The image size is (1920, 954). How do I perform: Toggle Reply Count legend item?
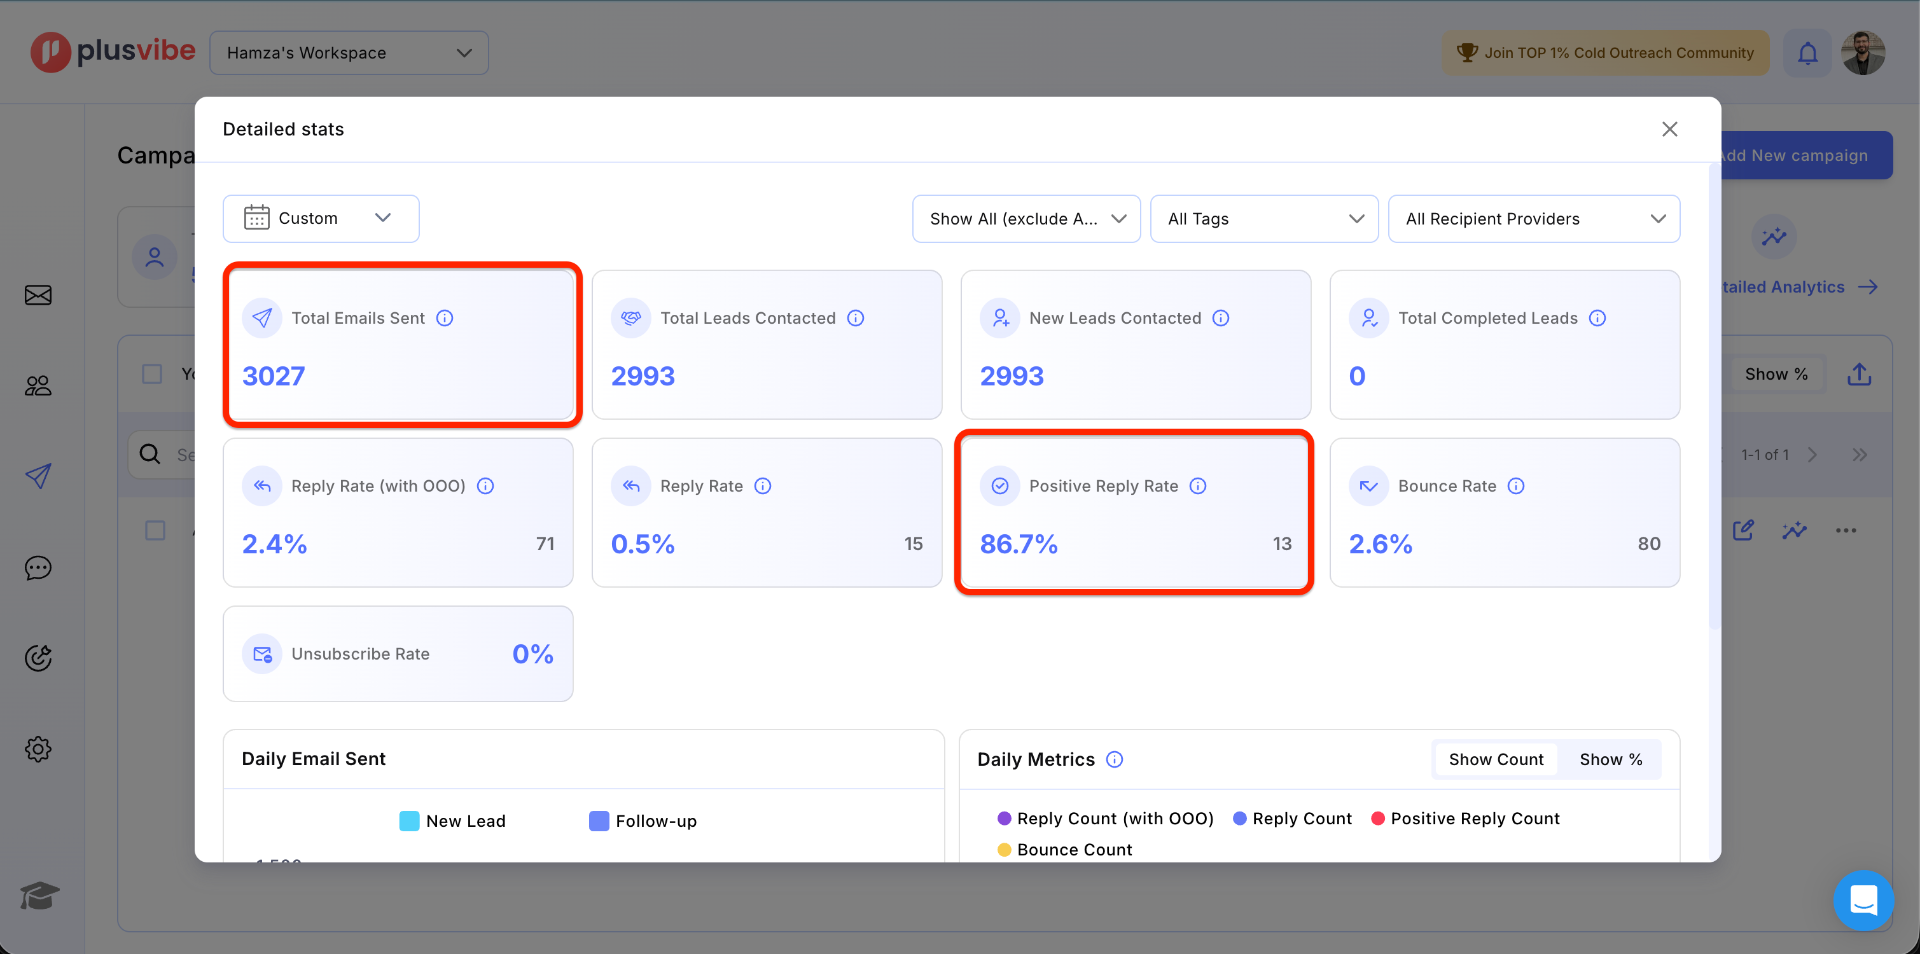(1292, 818)
